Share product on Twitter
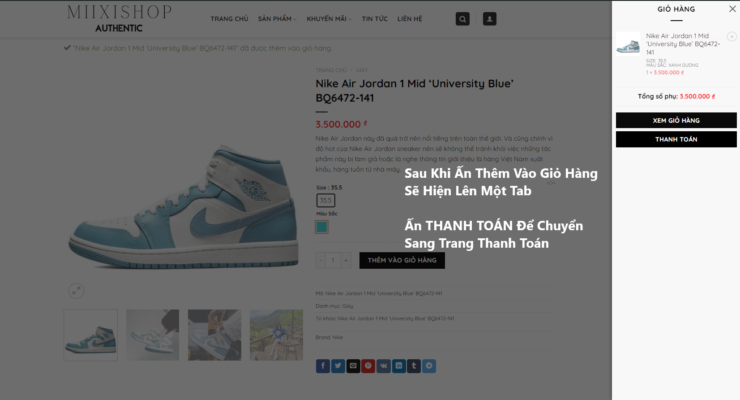Viewport: 740px width, 400px height. tap(338, 366)
